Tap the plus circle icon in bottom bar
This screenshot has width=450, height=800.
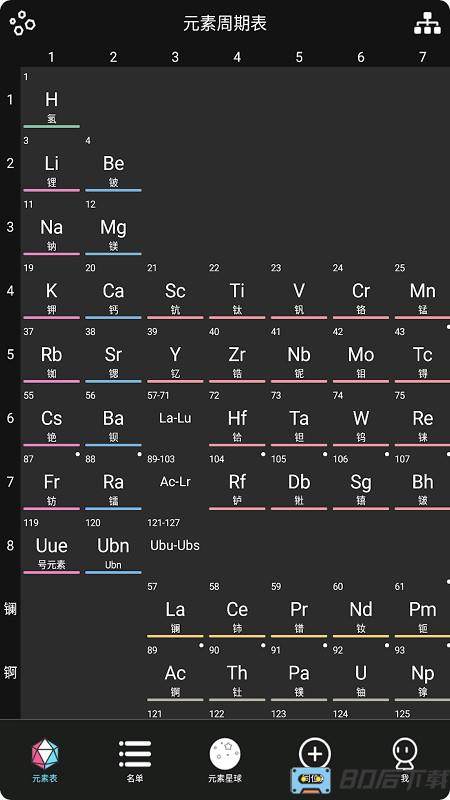[315, 753]
